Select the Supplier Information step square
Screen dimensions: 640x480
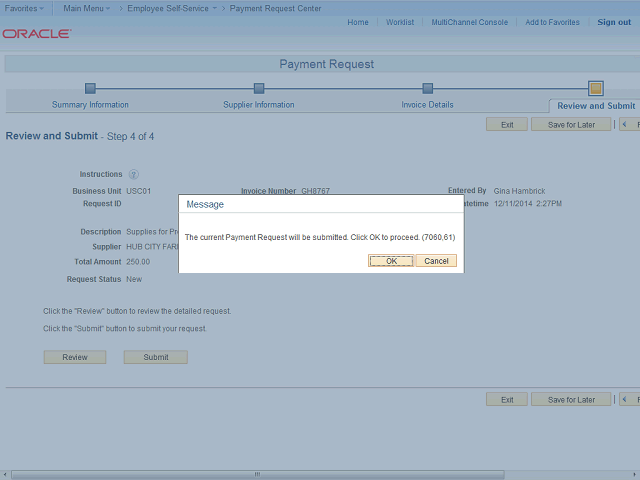pyautogui.click(x=259, y=88)
